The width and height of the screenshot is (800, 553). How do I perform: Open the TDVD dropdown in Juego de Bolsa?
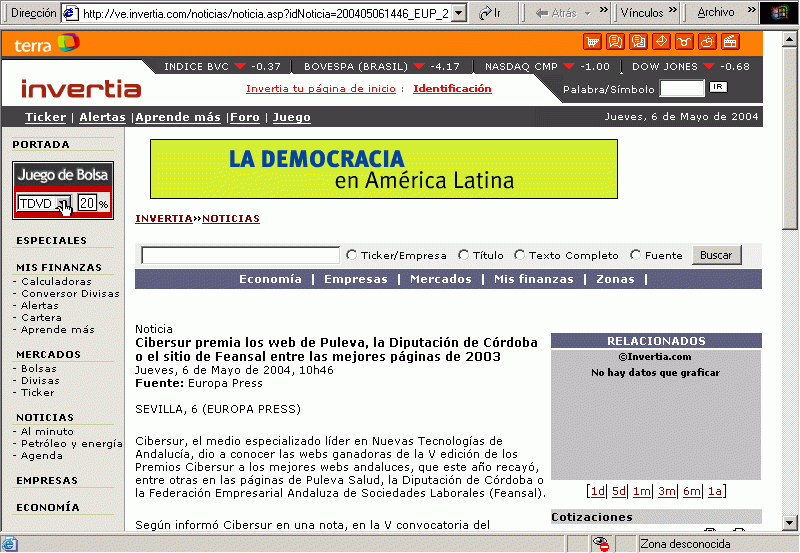[64, 204]
